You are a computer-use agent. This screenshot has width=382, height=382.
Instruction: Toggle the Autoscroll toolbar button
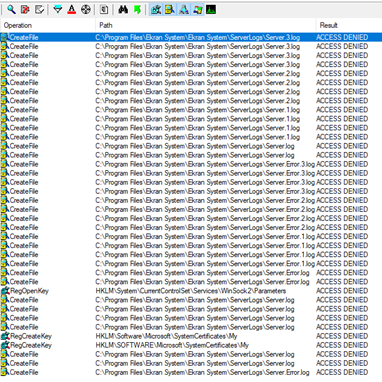(25, 10)
